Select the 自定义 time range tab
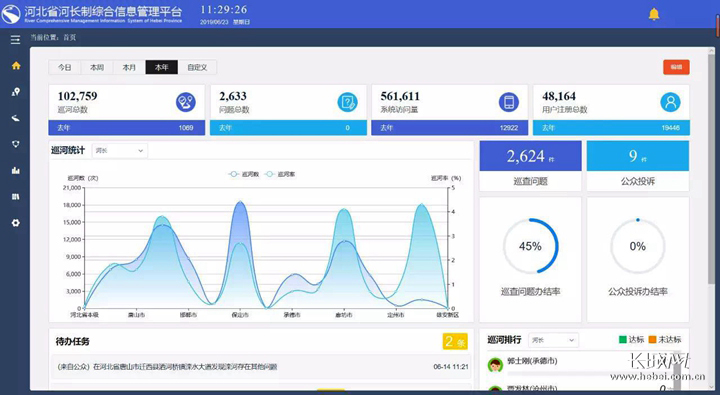The image size is (720, 395). click(197, 67)
